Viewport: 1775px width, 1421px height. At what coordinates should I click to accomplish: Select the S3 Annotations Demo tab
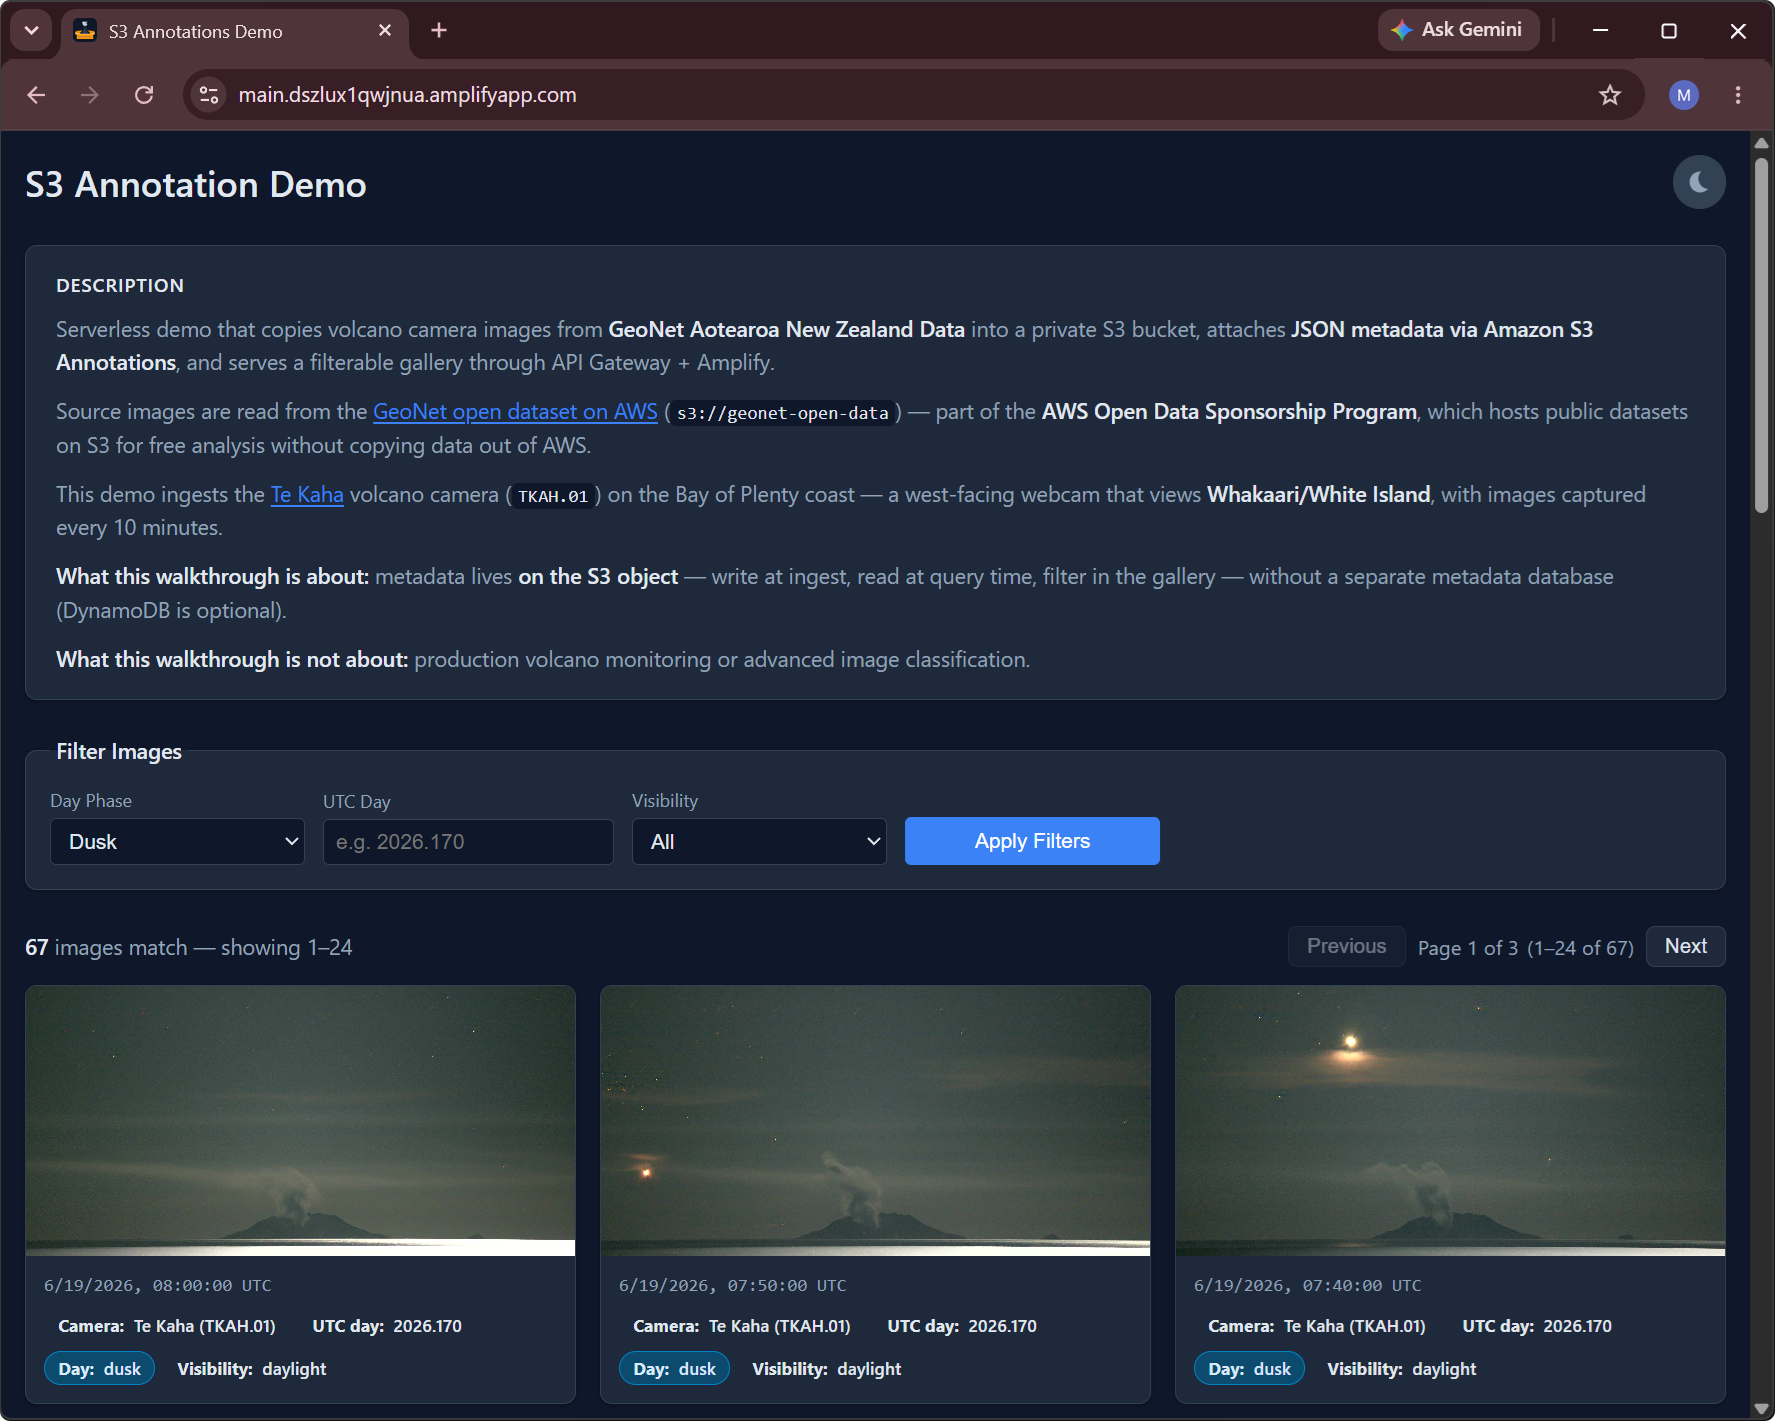point(235,31)
